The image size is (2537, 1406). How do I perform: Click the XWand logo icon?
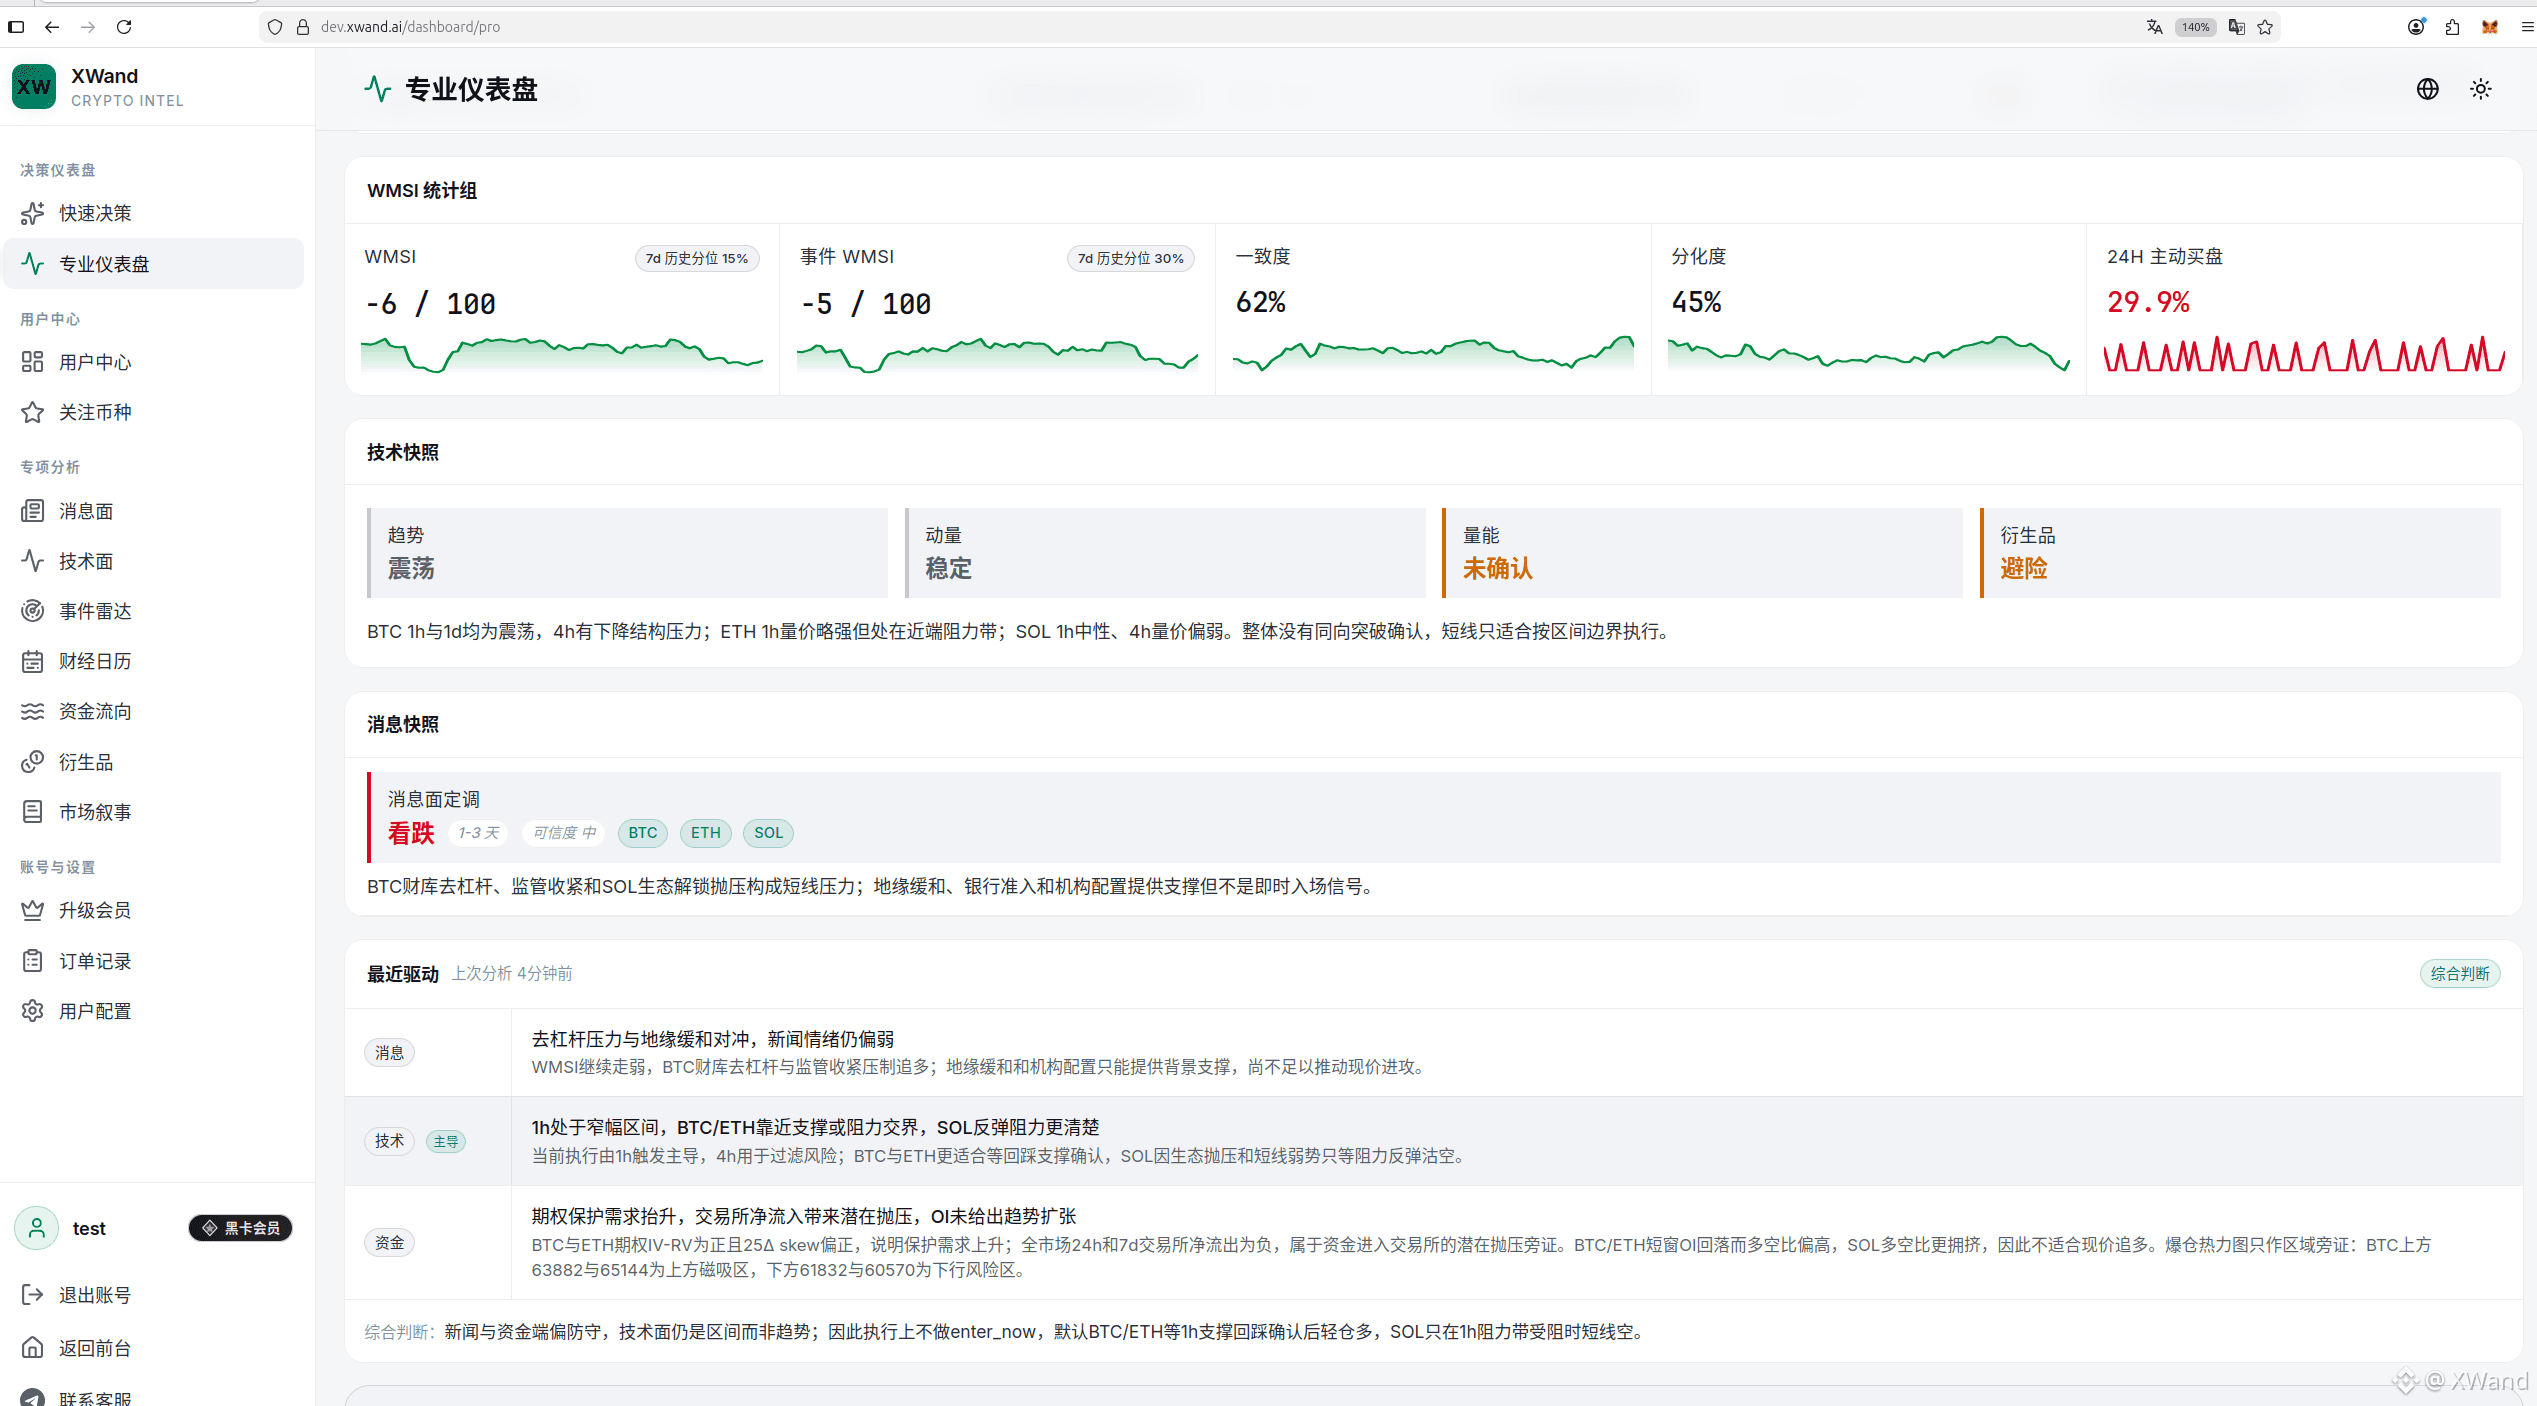click(34, 87)
